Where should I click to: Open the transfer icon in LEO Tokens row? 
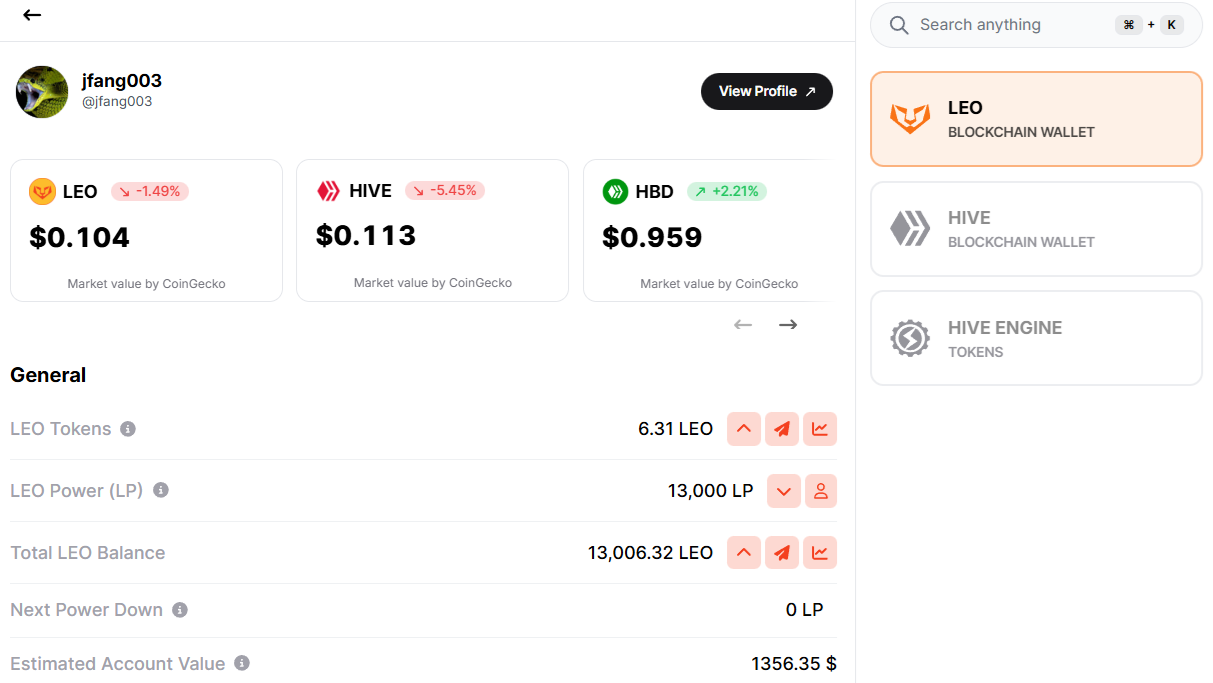tap(782, 429)
